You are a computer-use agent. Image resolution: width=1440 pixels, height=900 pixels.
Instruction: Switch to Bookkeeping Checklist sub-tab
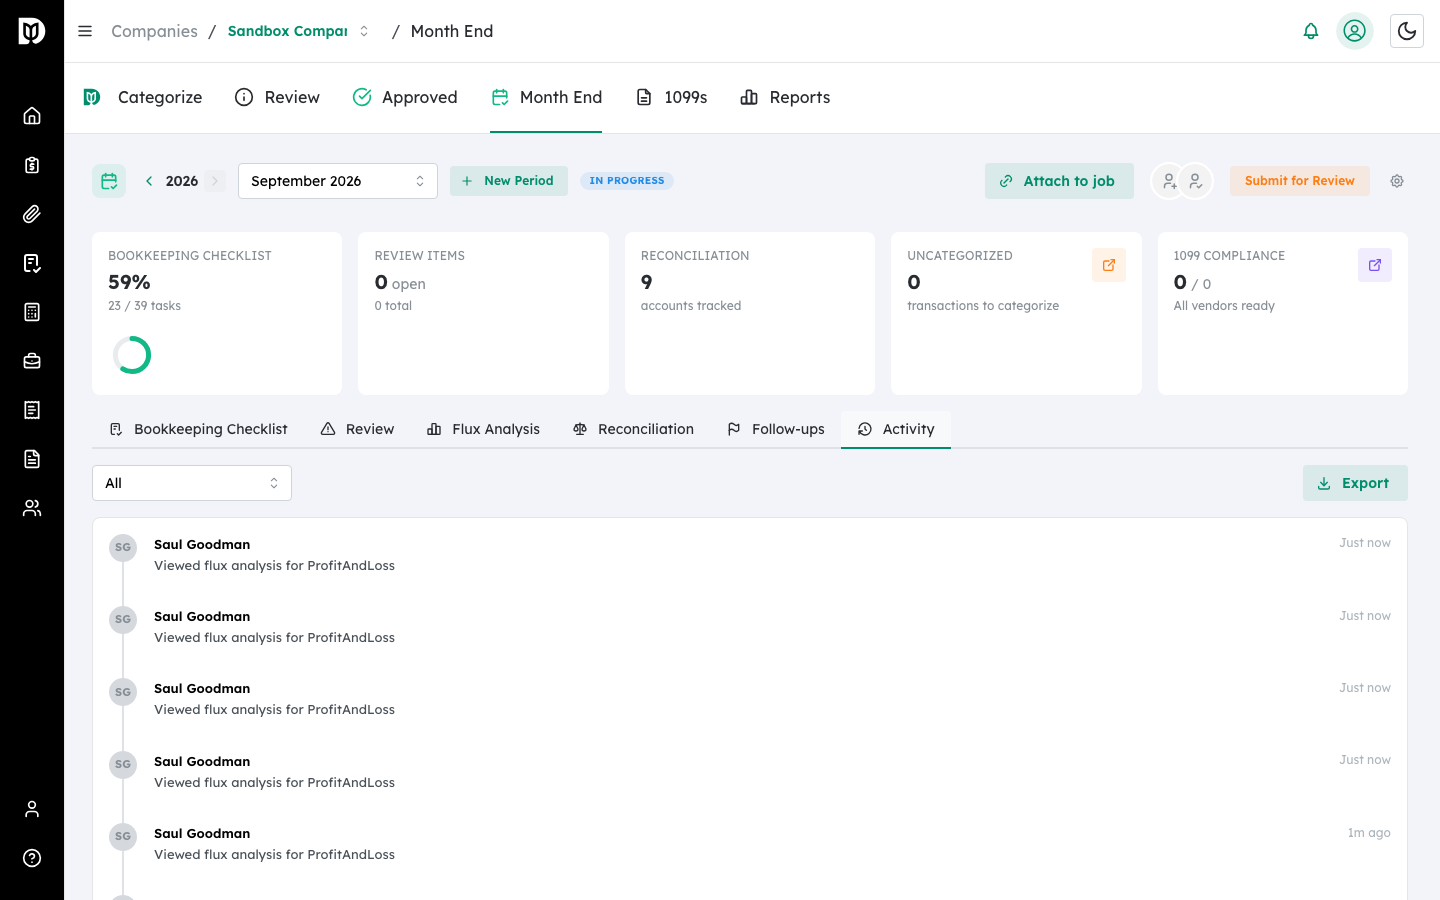(x=198, y=429)
